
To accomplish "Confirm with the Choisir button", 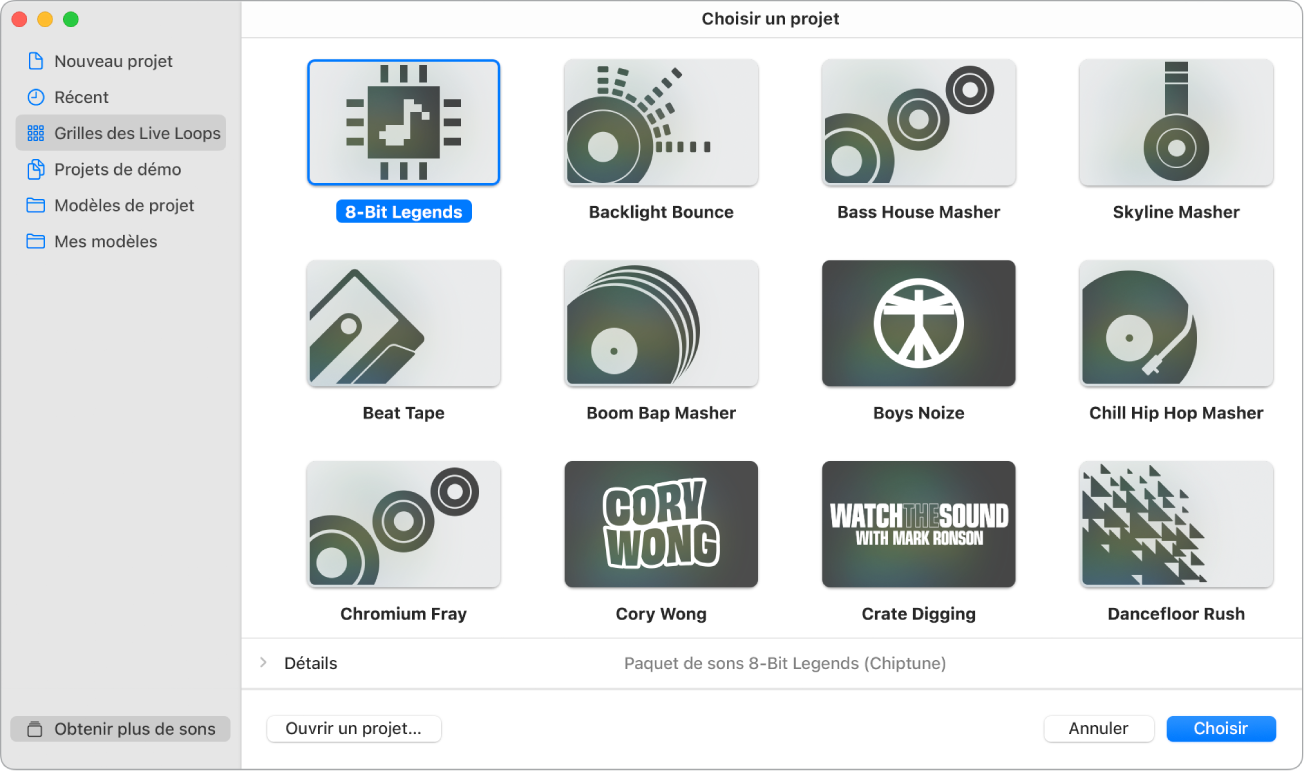I will click(1221, 728).
